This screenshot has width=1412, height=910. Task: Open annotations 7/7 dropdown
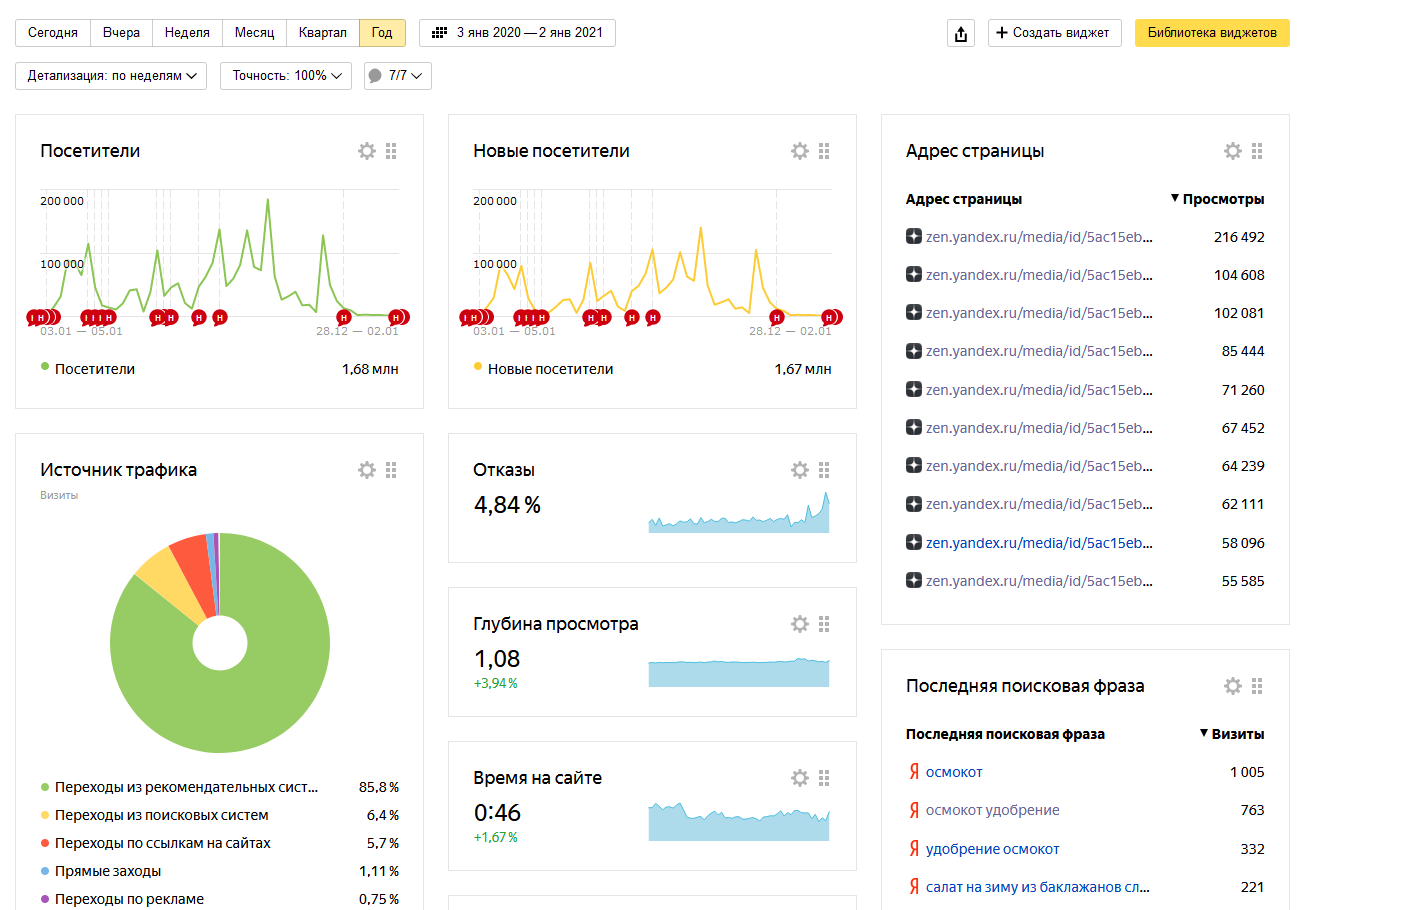tap(398, 76)
